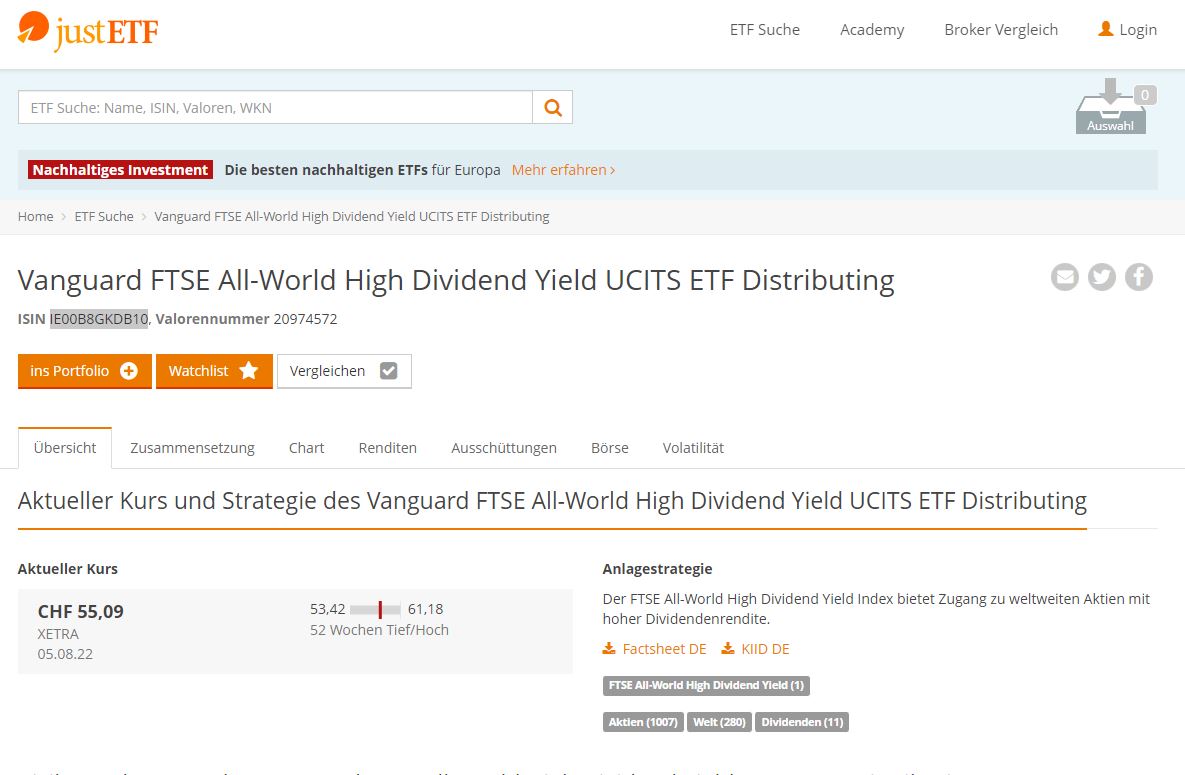Open the Academy menu
The width and height of the screenshot is (1185, 775).
[872, 29]
